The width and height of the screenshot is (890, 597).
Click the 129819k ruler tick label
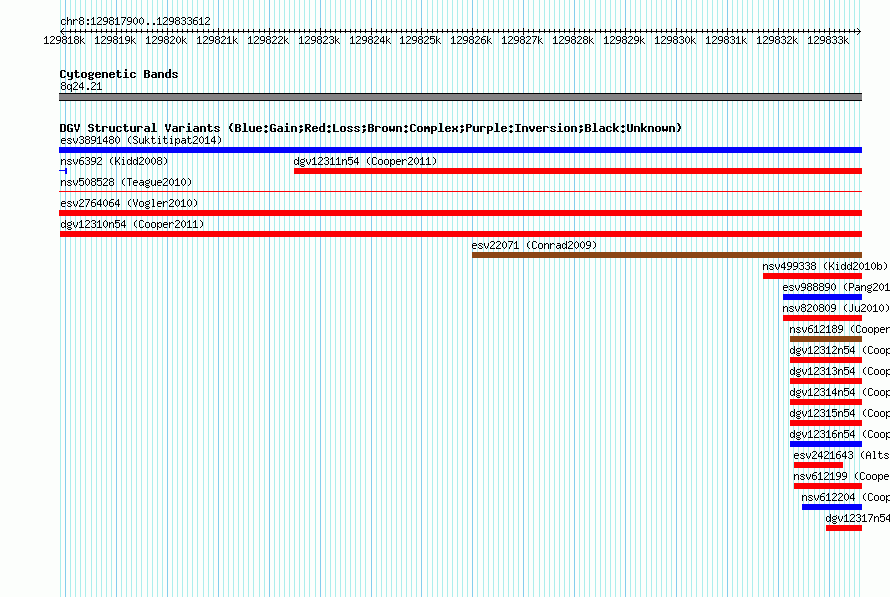coord(115,40)
